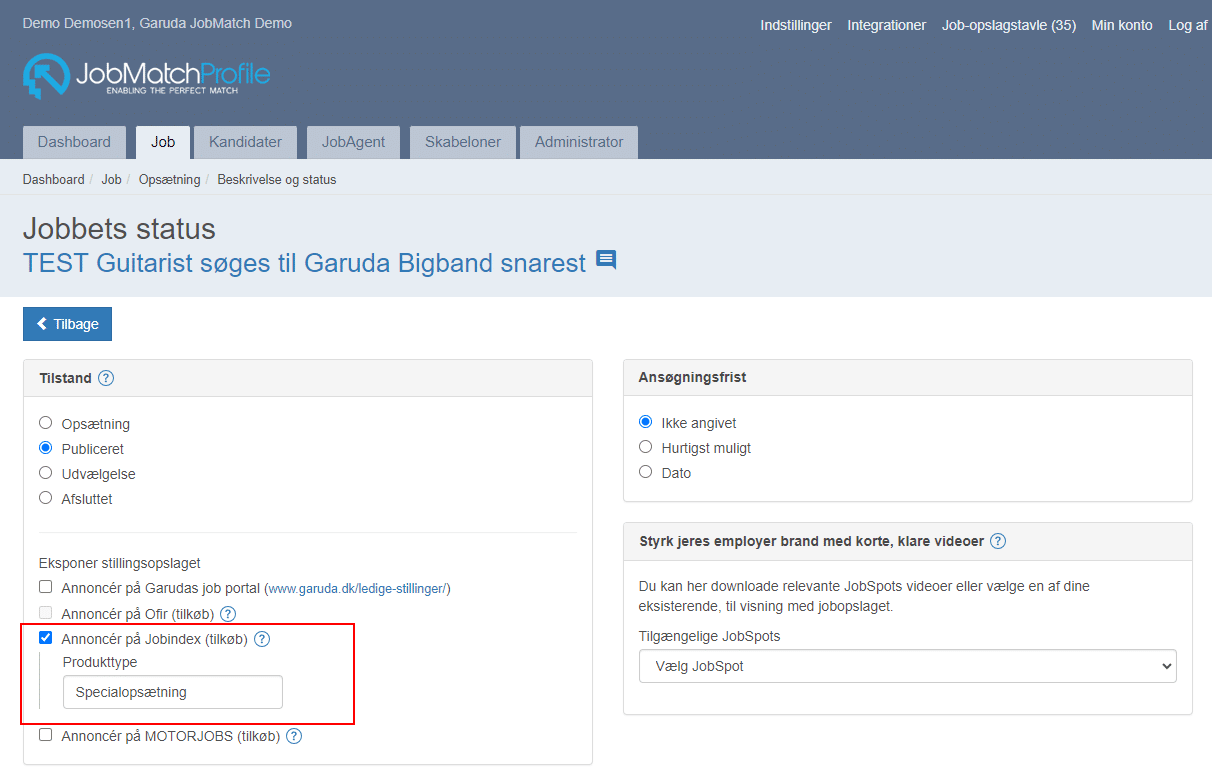Open help icon next to Tilstand
The width and height of the screenshot is (1212, 780).
point(106,378)
